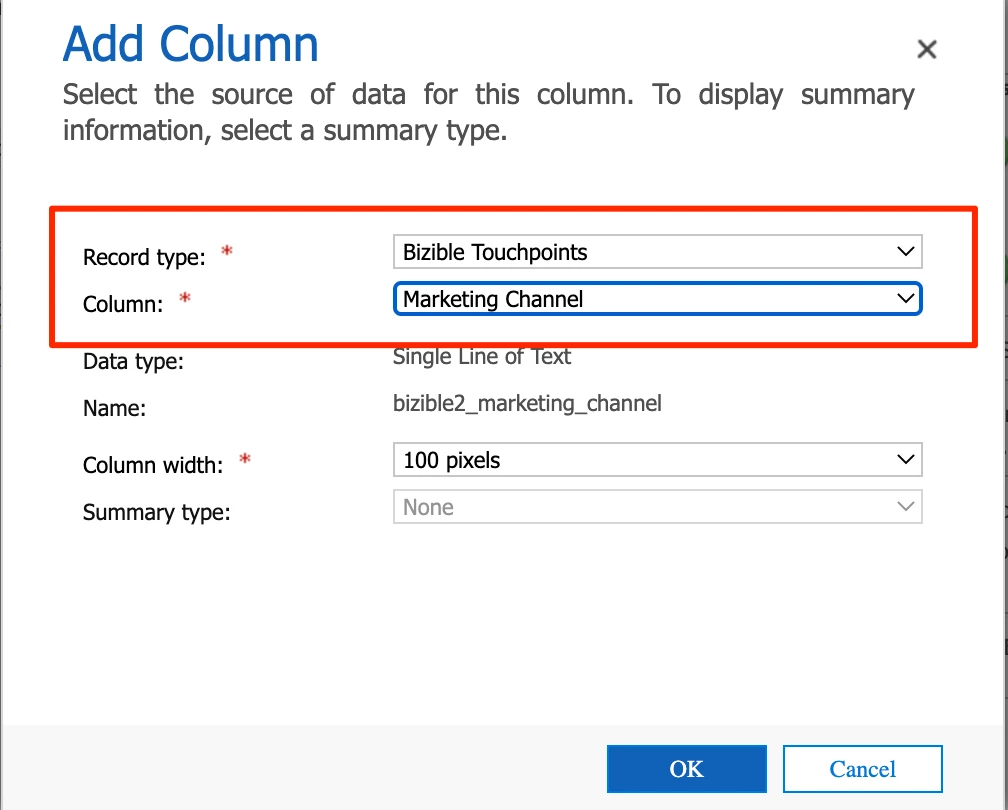Click the Record type label
1008x810 pixels.
(144, 257)
